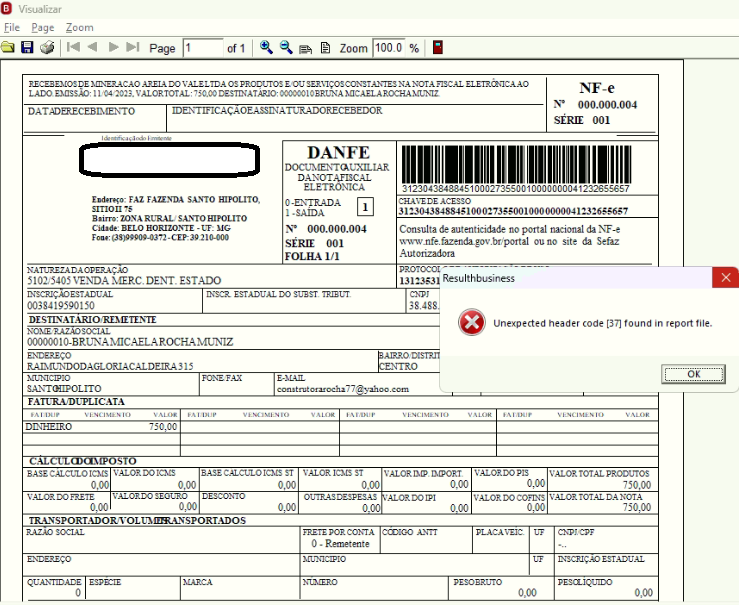Open a report file with the folder icon
Screen dimensions: 739x605
8,47
